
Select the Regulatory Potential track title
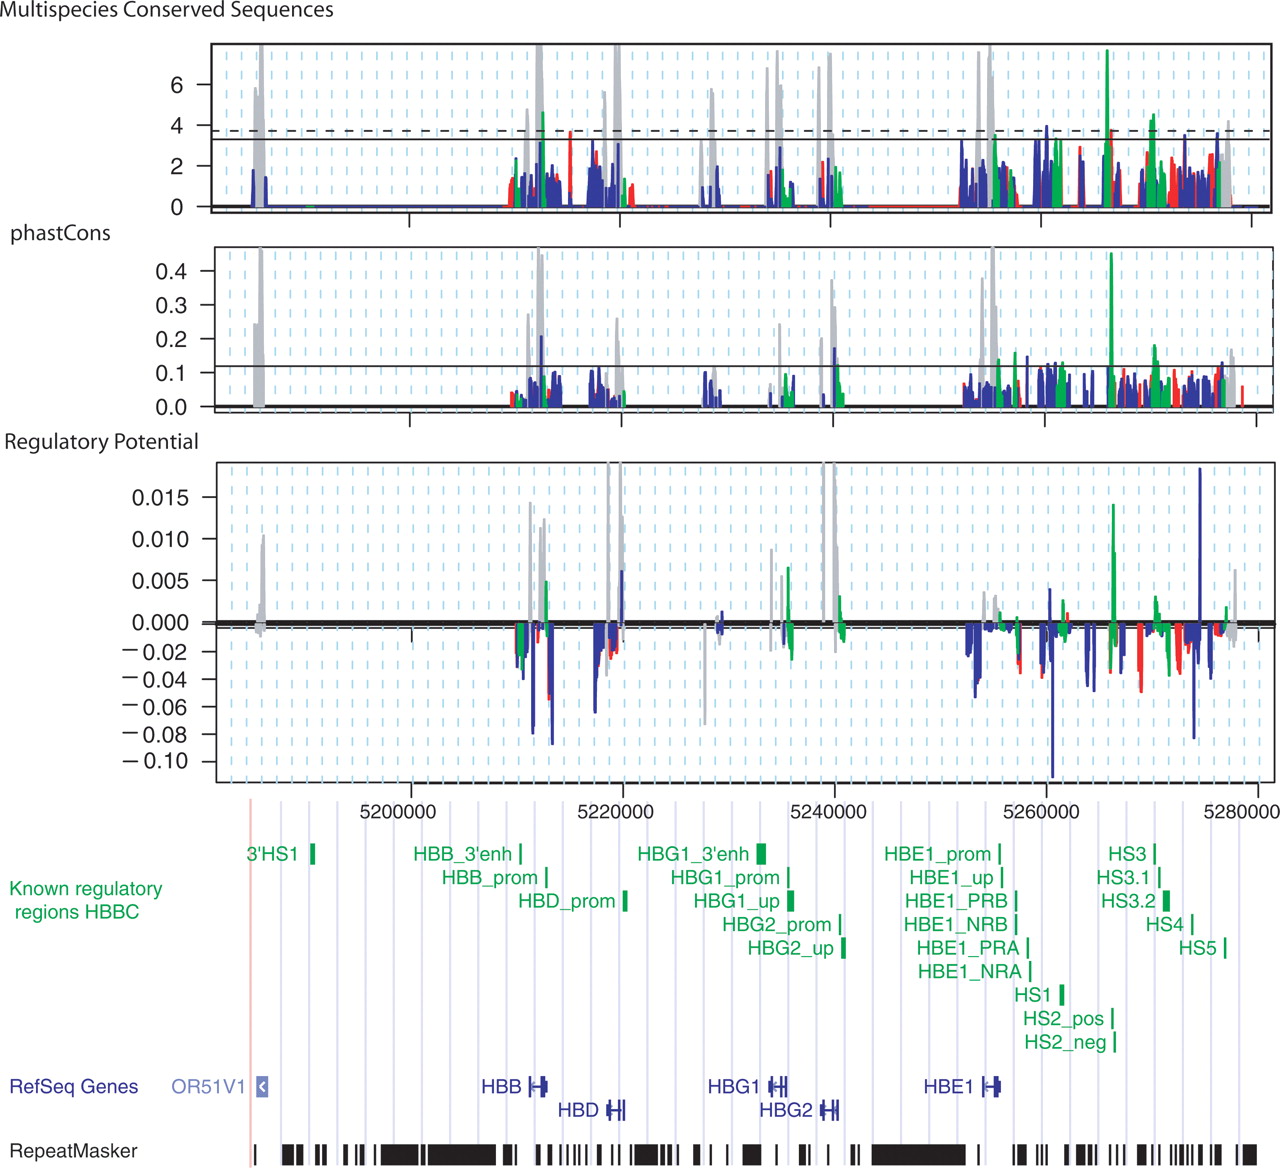101,442
